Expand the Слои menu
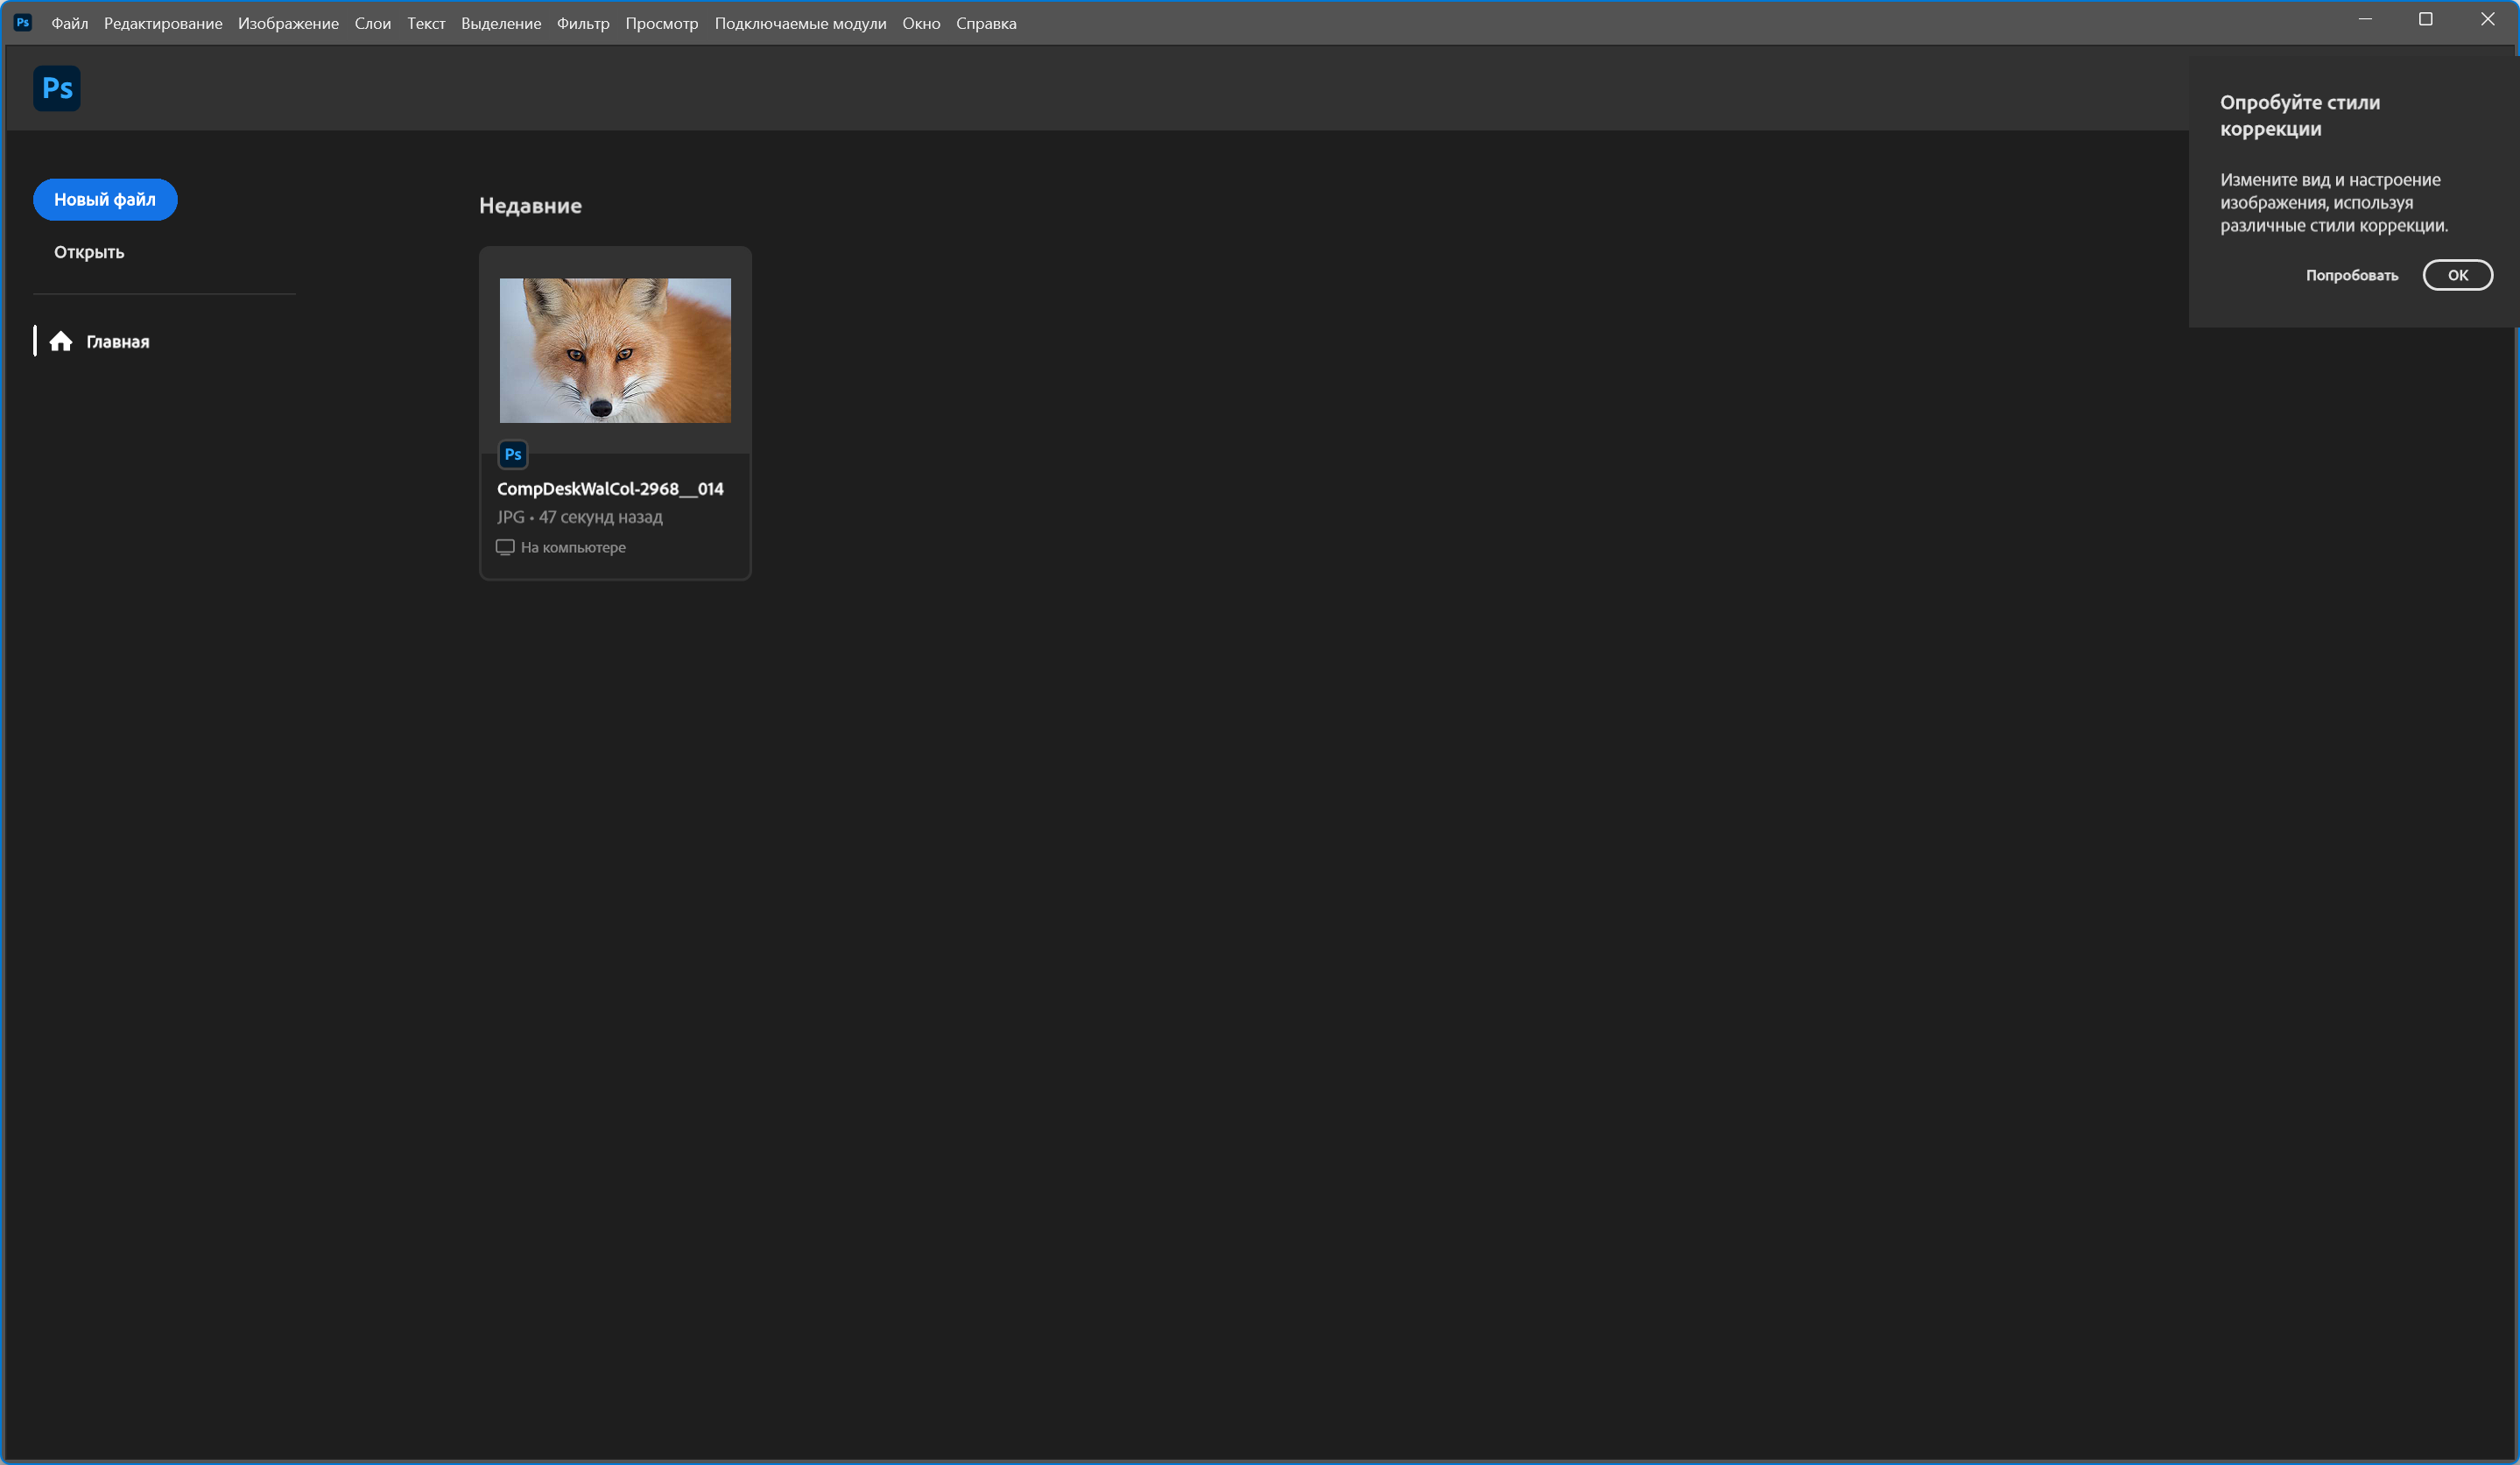Viewport: 2520px width, 1465px height. coord(372,23)
